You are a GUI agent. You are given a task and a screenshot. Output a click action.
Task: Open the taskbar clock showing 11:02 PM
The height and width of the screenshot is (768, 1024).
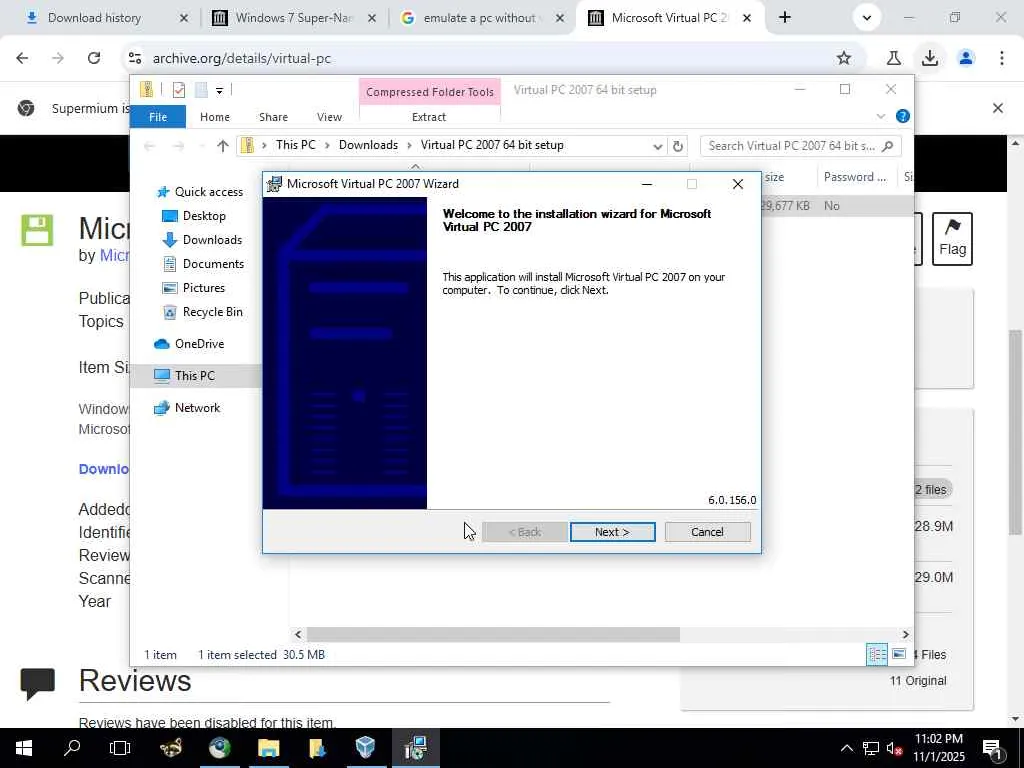[x=939, y=748]
